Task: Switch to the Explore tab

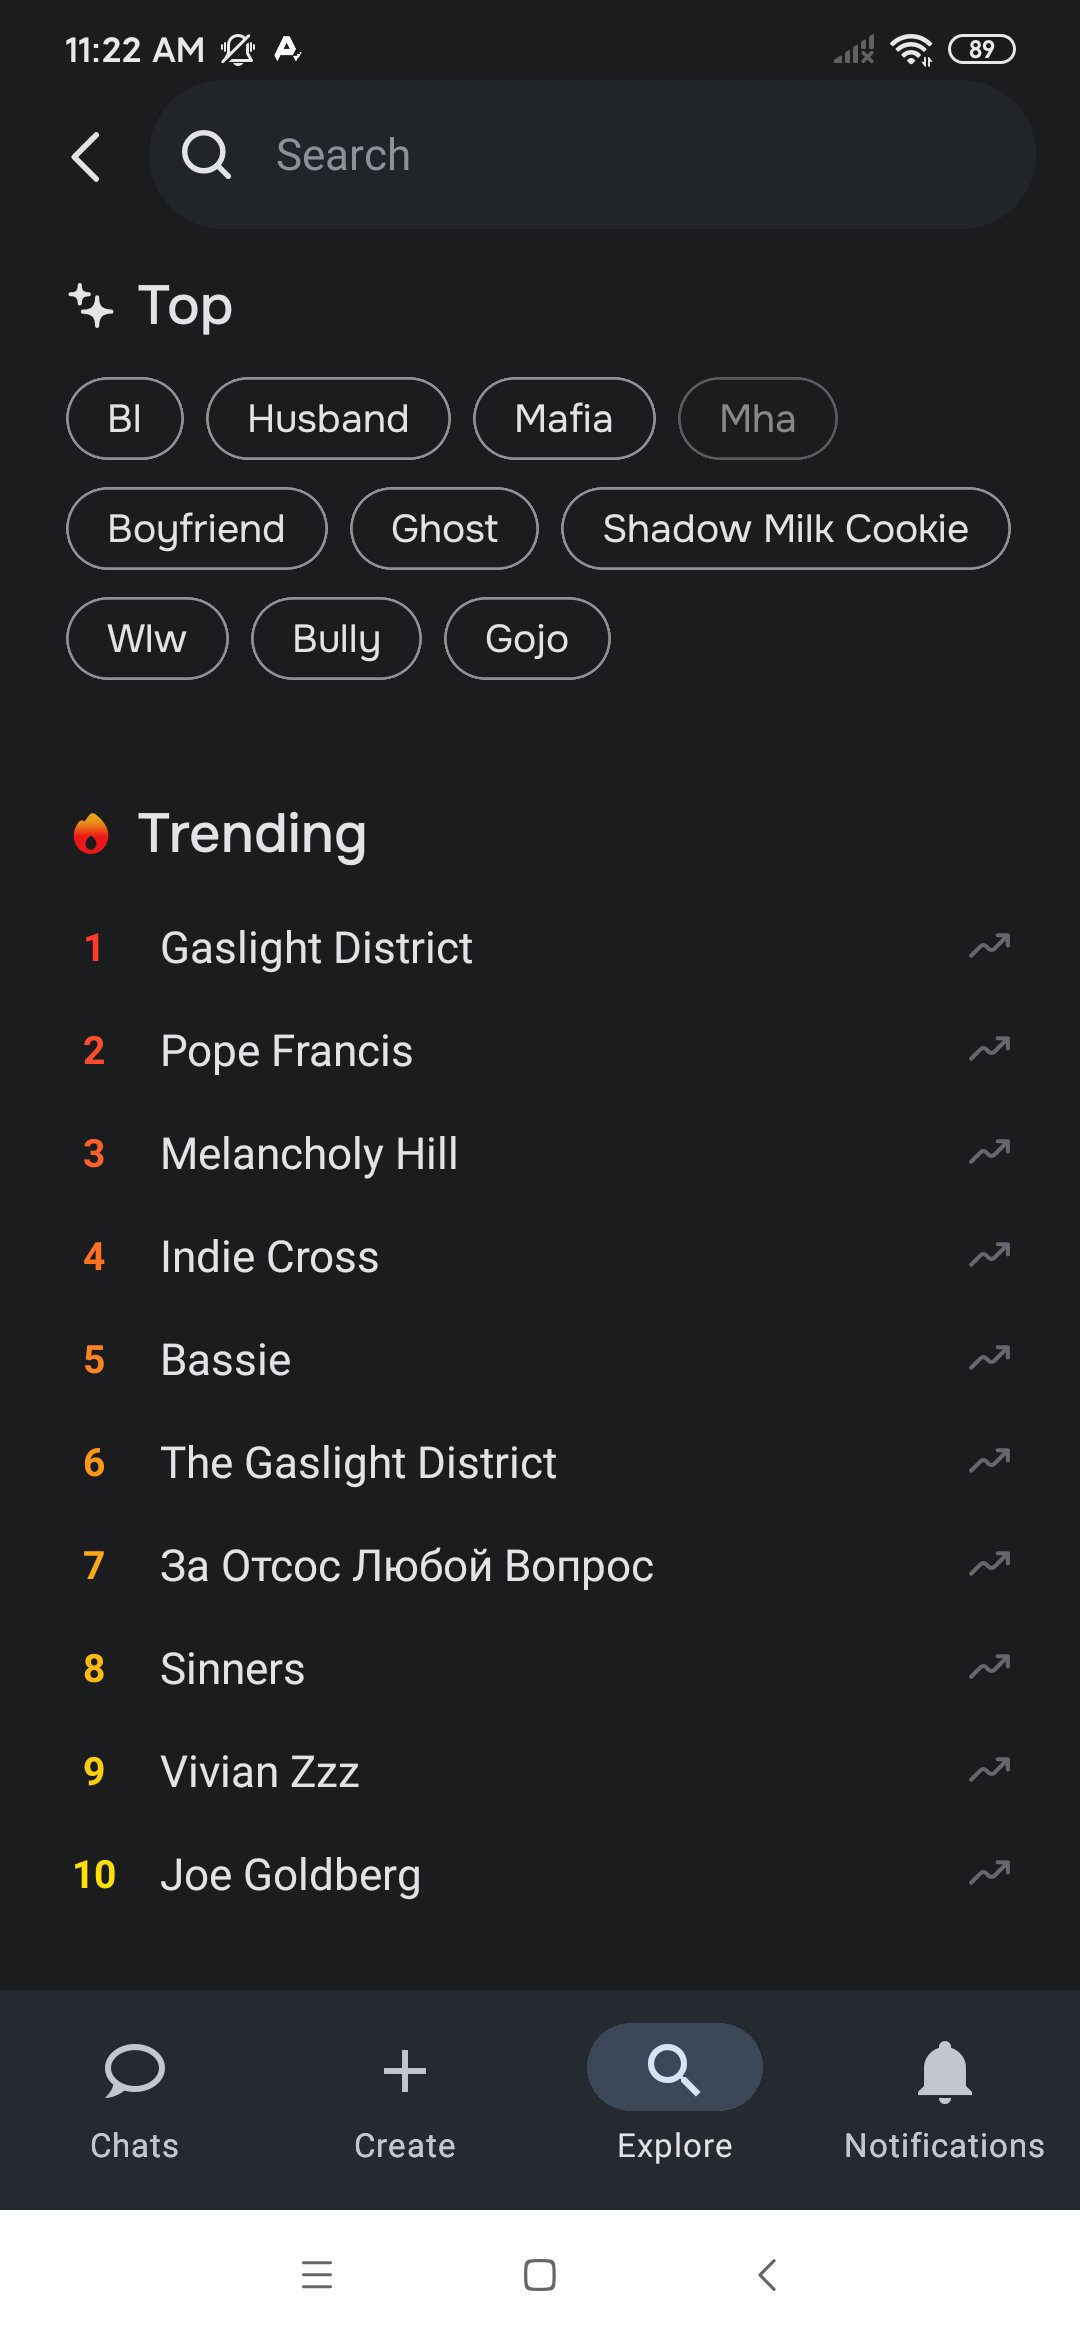Action: [x=674, y=2090]
